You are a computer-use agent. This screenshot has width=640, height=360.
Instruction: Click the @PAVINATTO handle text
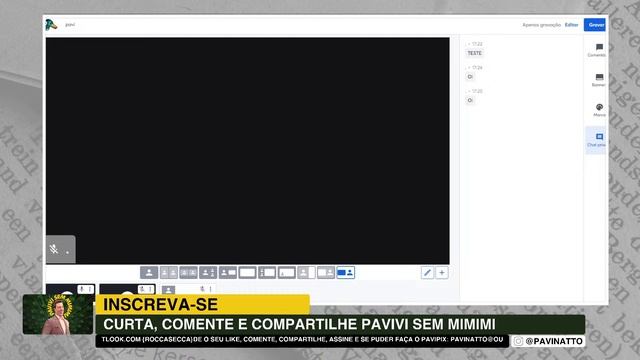pyautogui.click(x=554, y=341)
